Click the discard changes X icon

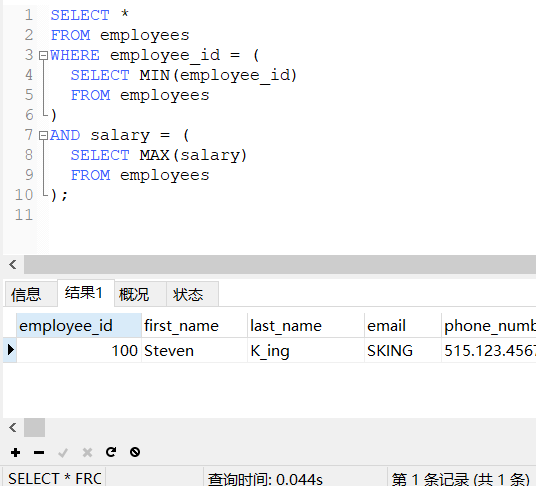(x=87, y=453)
